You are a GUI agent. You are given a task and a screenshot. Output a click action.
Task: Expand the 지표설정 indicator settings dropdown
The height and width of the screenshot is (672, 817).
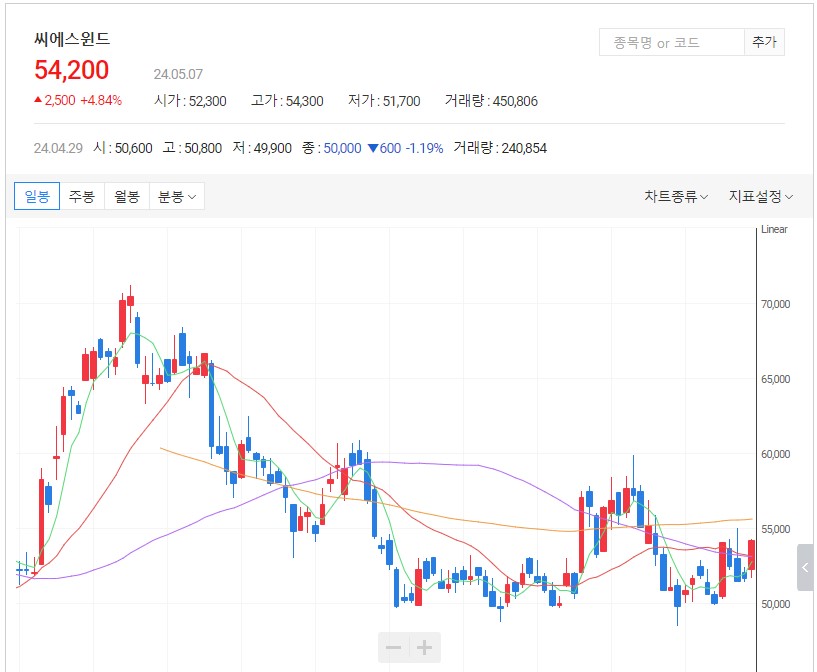coord(760,196)
